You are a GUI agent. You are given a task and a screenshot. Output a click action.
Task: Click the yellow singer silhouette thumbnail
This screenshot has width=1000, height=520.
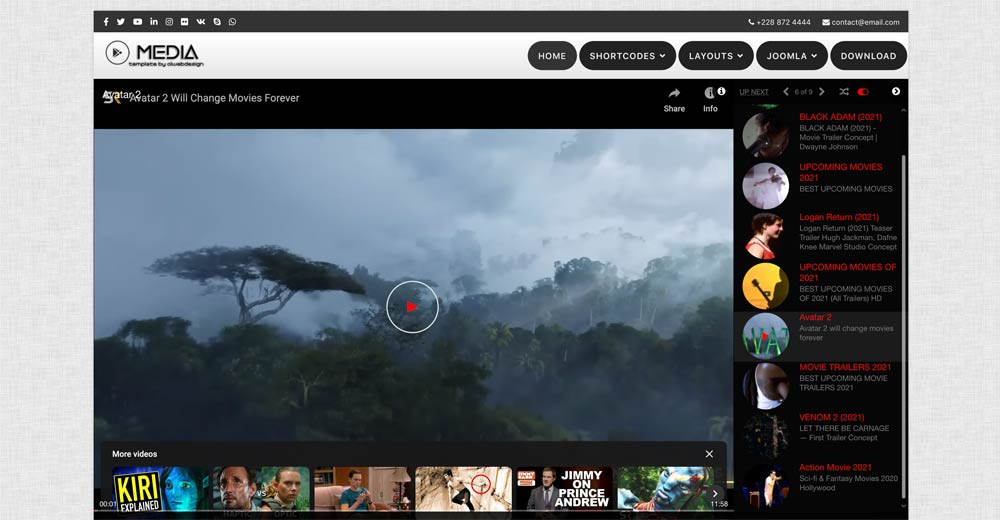pos(765,286)
